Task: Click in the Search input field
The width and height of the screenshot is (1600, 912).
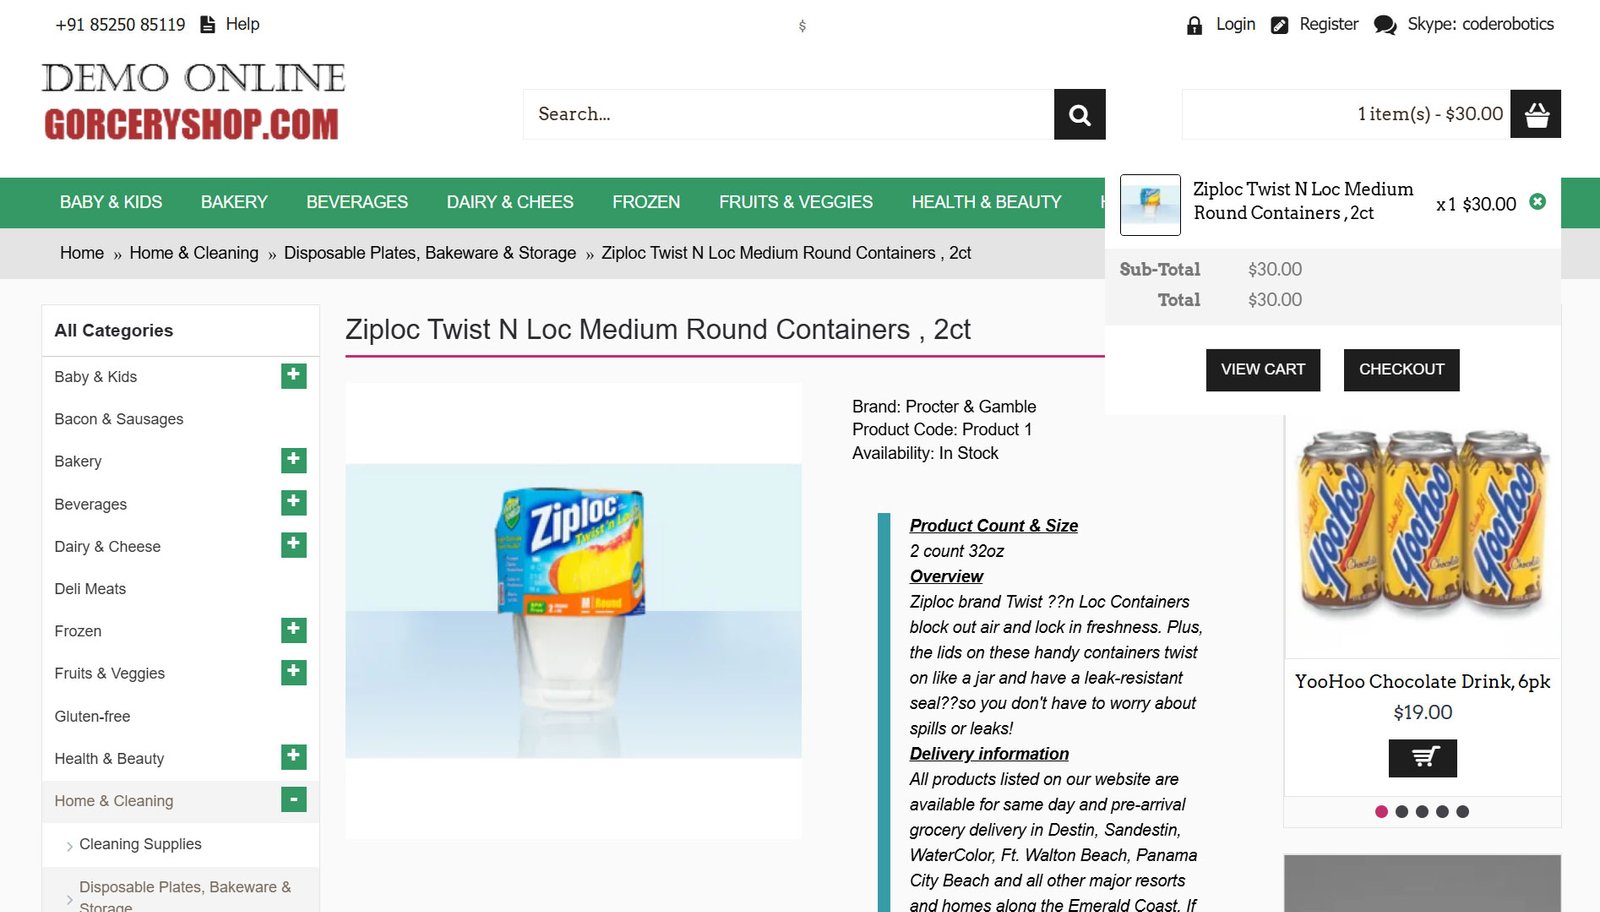Action: (x=788, y=114)
